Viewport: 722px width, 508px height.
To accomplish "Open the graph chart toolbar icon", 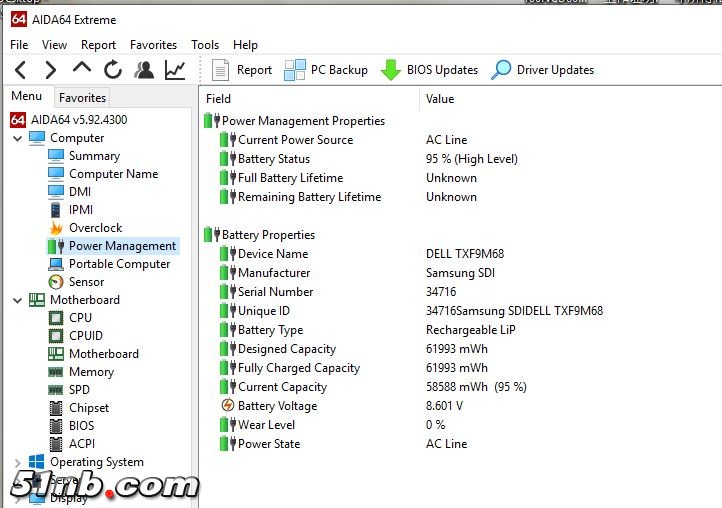I will (175, 70).
